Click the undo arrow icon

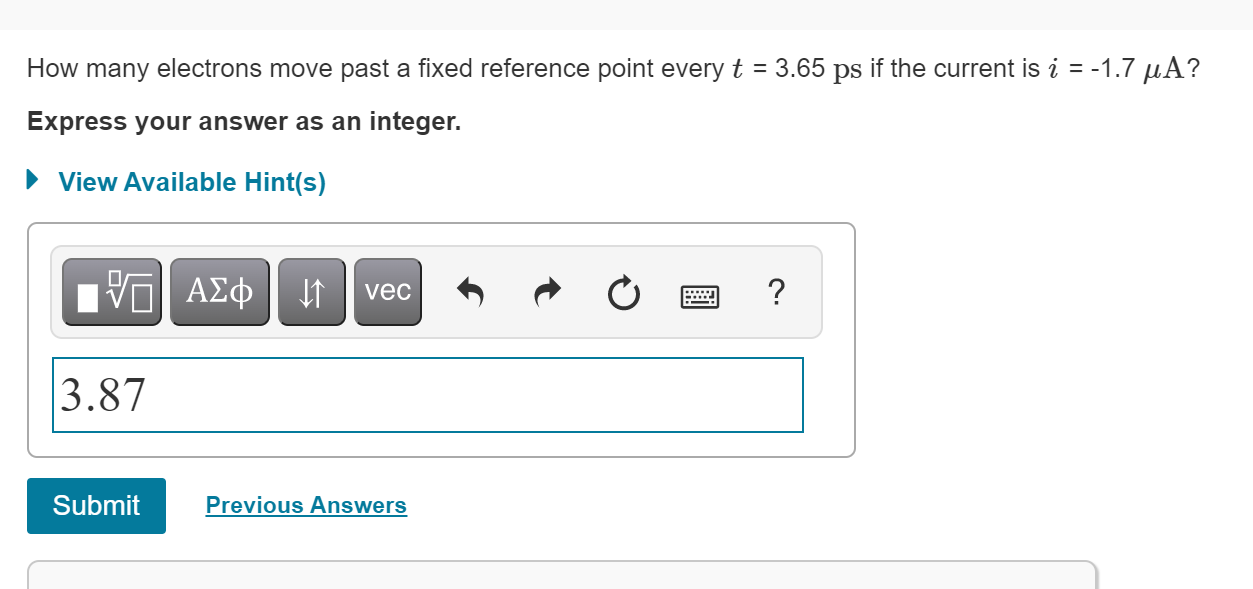click(x=470, y=291)
